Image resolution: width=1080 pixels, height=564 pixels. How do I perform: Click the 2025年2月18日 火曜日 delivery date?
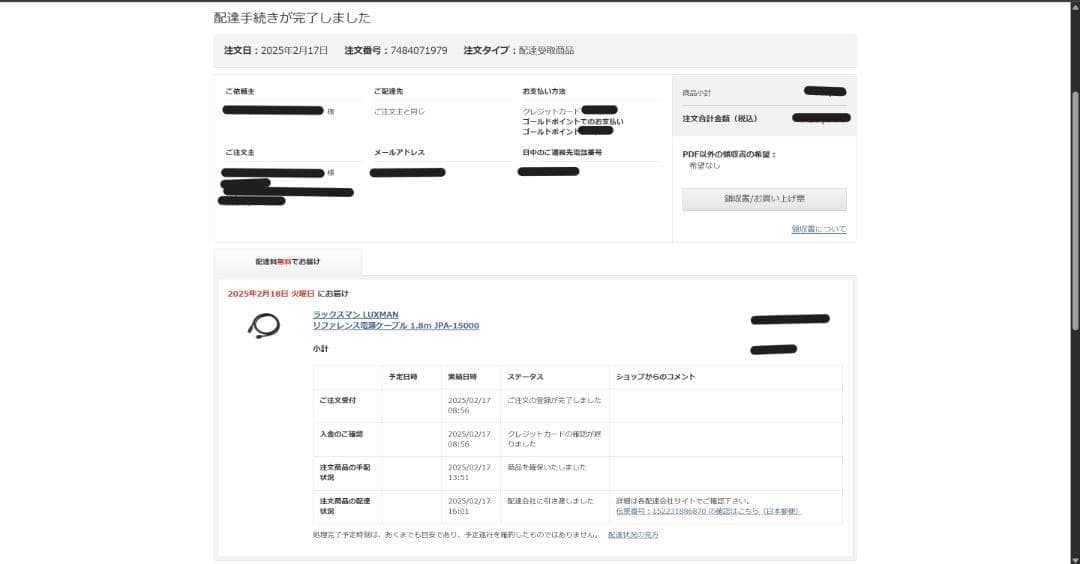[x=271, y=294]
